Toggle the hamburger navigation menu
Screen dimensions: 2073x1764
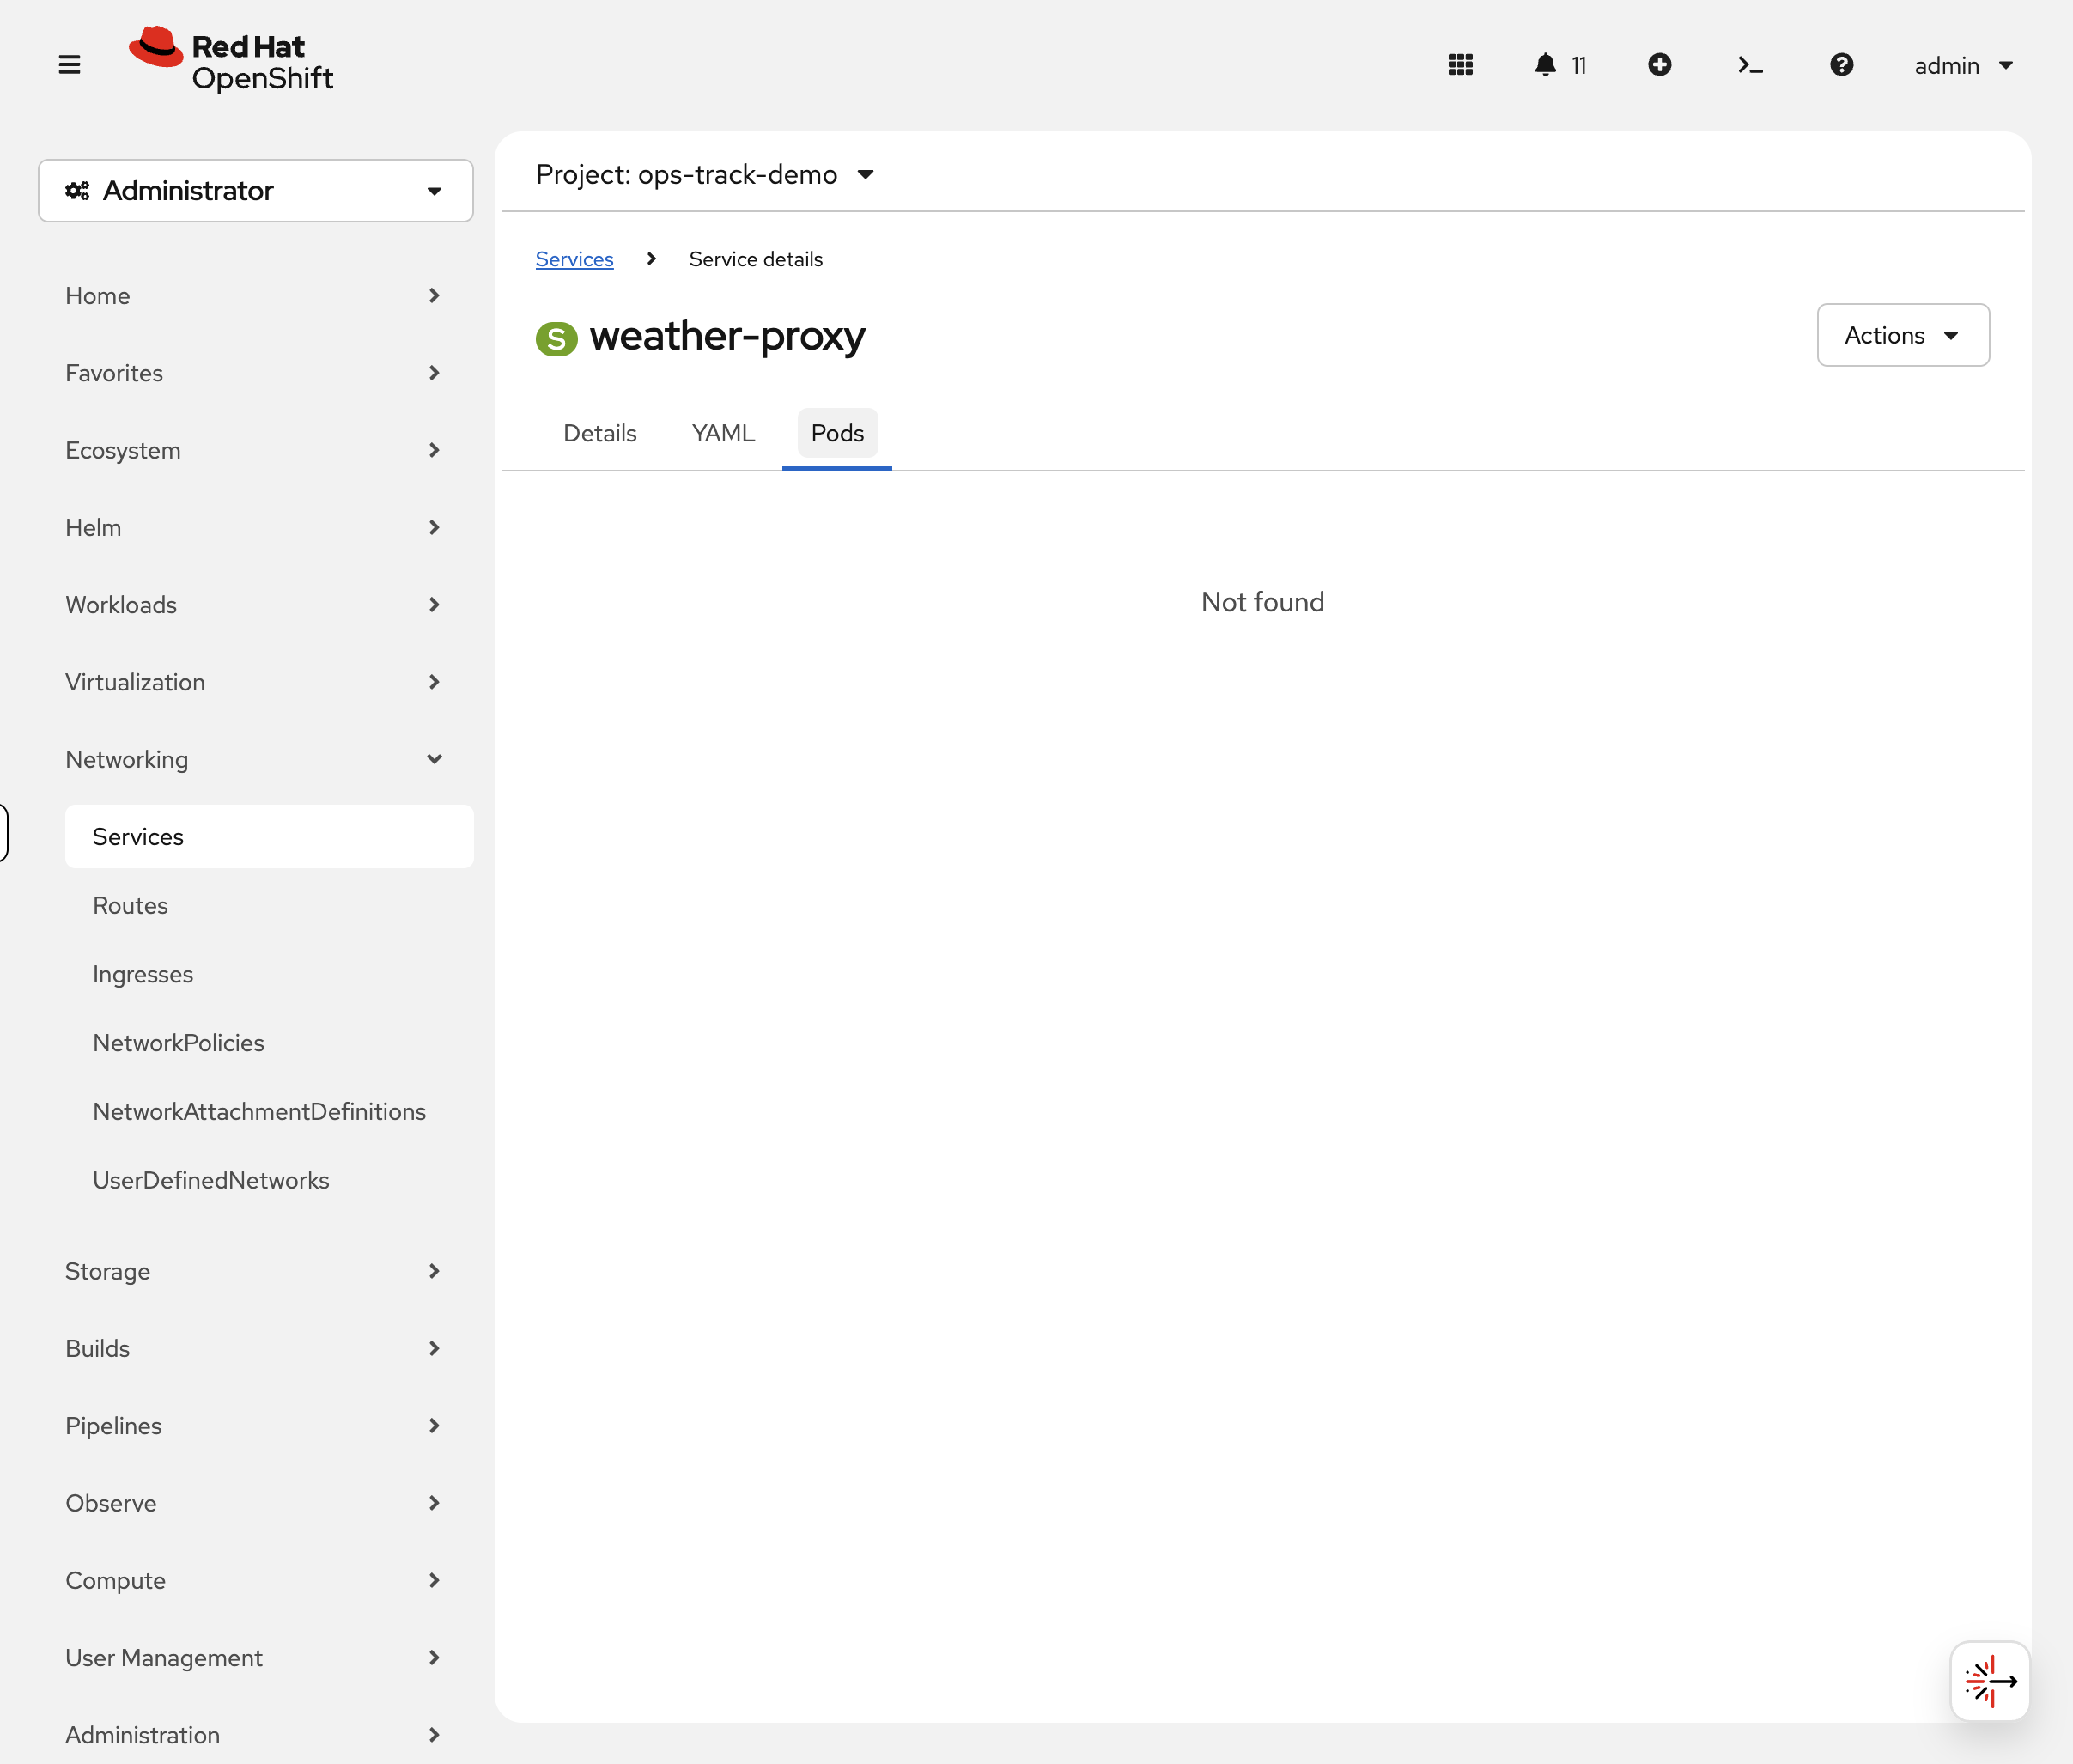(x=69, y=65)
